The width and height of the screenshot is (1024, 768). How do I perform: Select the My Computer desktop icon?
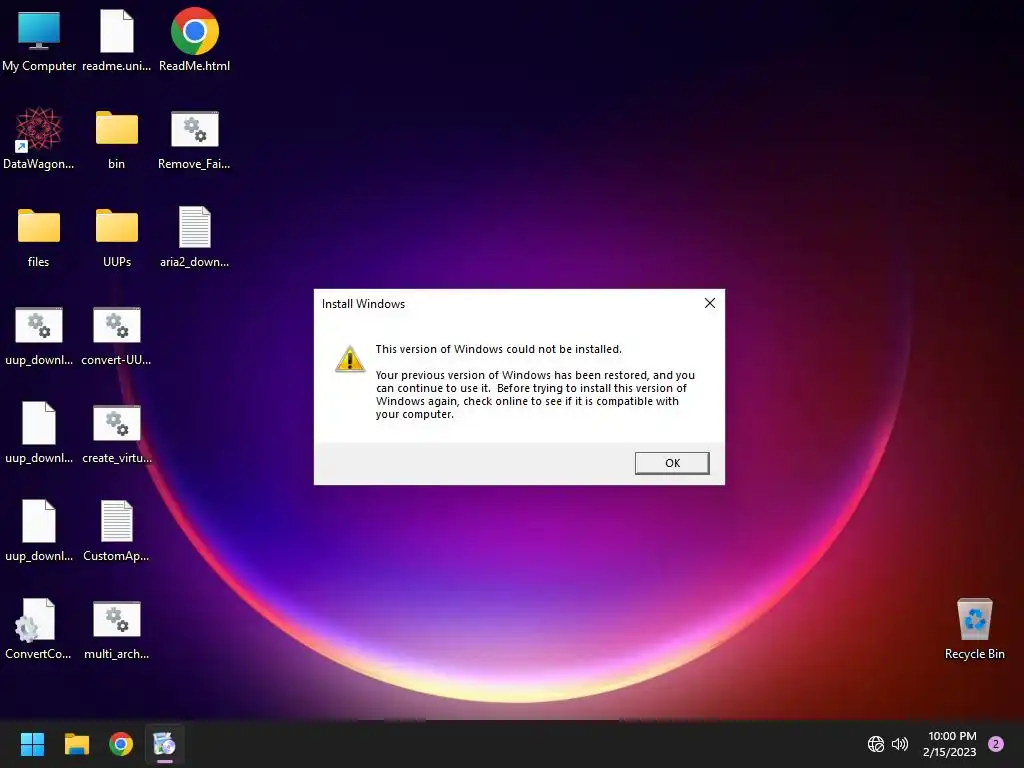click(x=39, y=40)
